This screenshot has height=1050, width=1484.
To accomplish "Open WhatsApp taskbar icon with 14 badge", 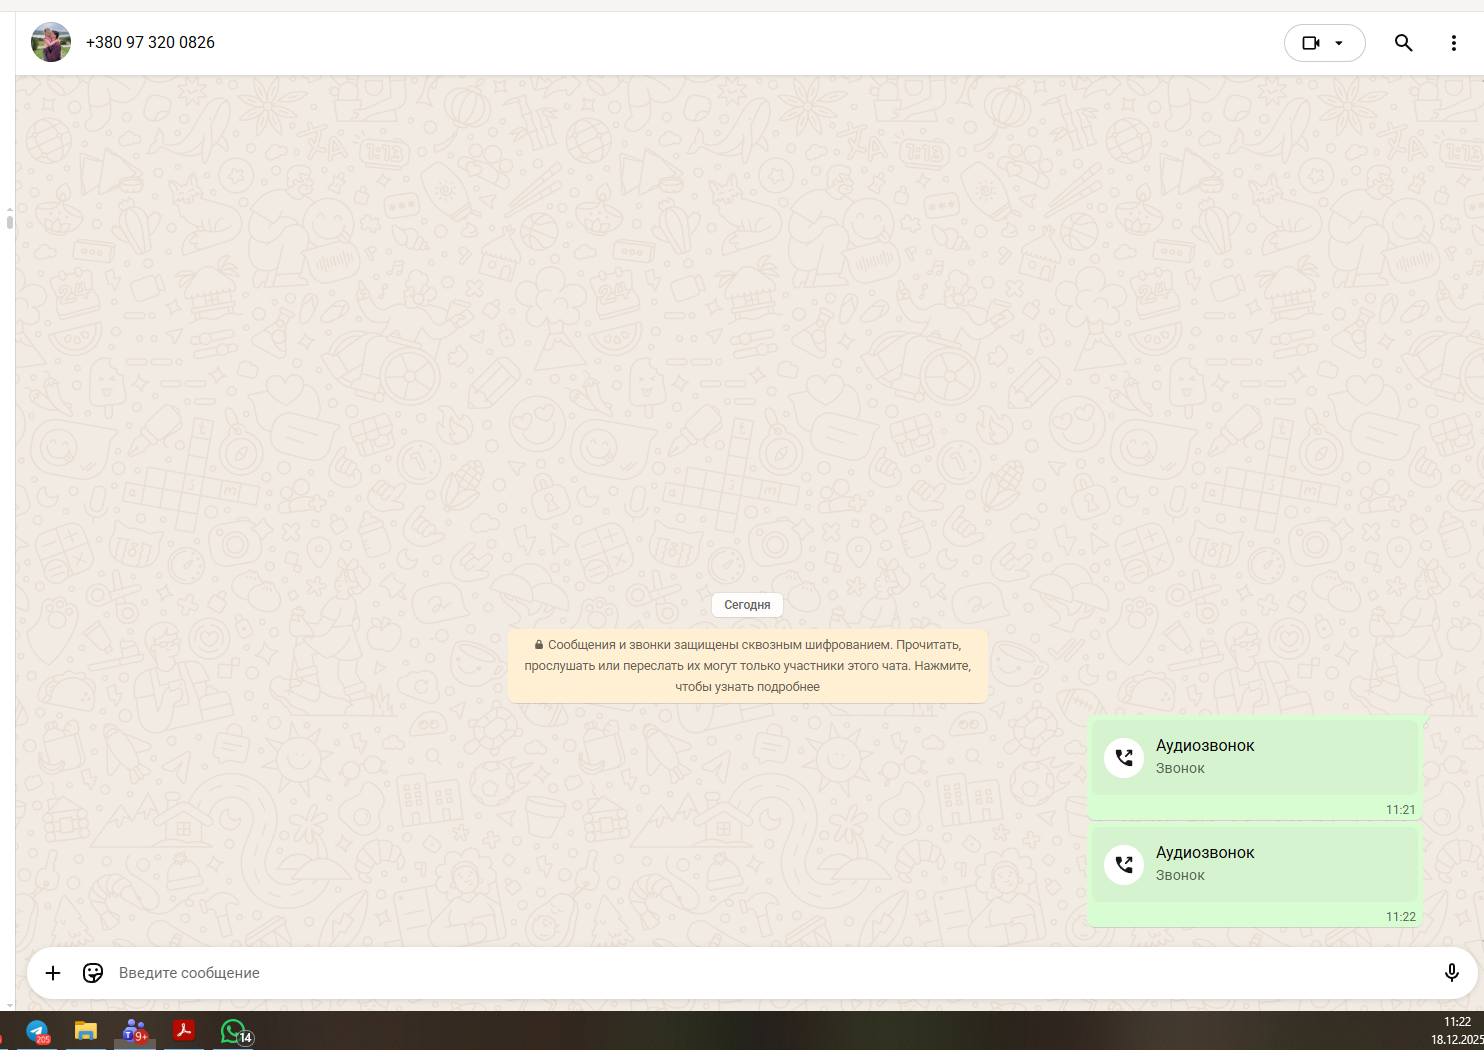I will tap(236, 1031).
